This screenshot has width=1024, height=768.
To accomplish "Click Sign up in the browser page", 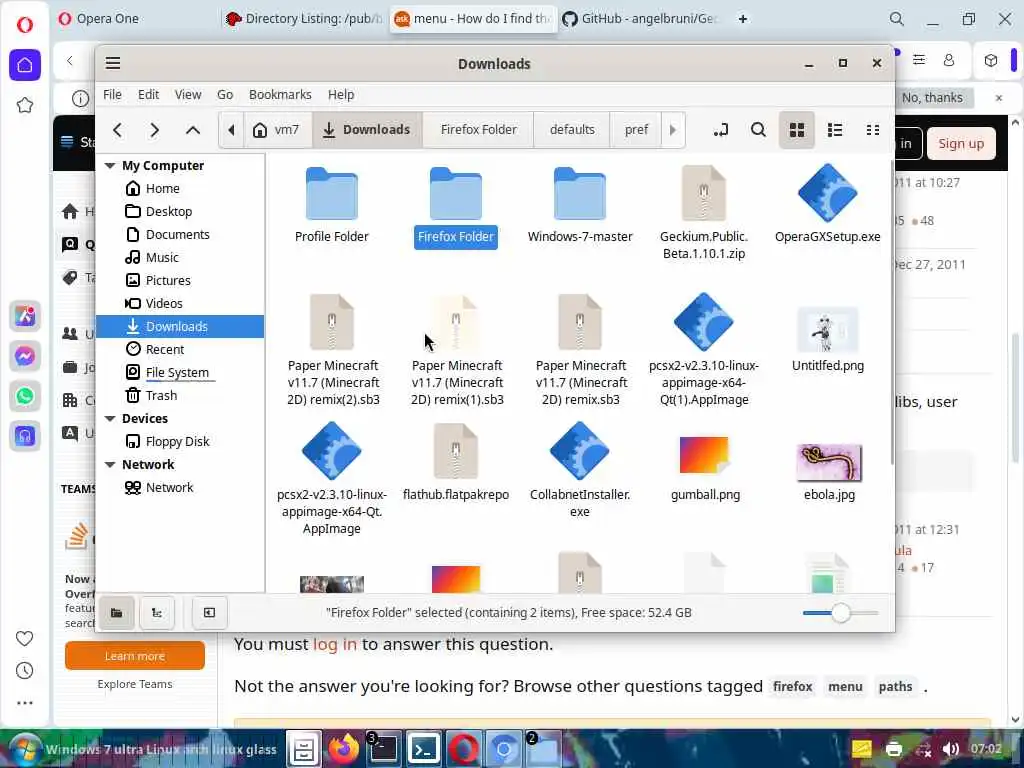I will pos(961,144).
